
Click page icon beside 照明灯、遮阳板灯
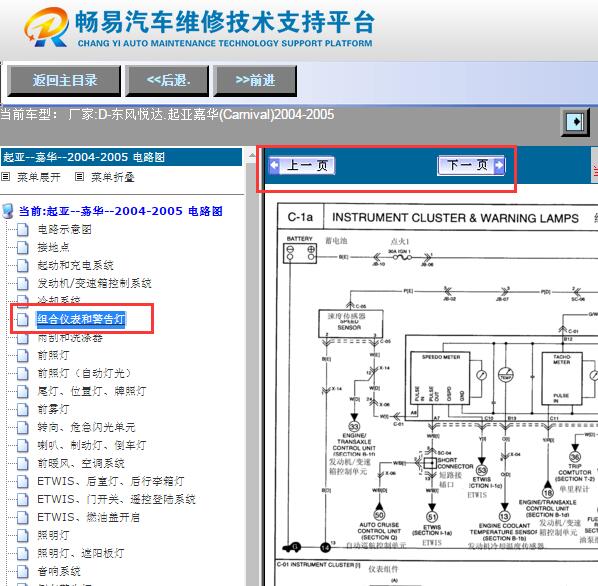(x=23, y=554)
